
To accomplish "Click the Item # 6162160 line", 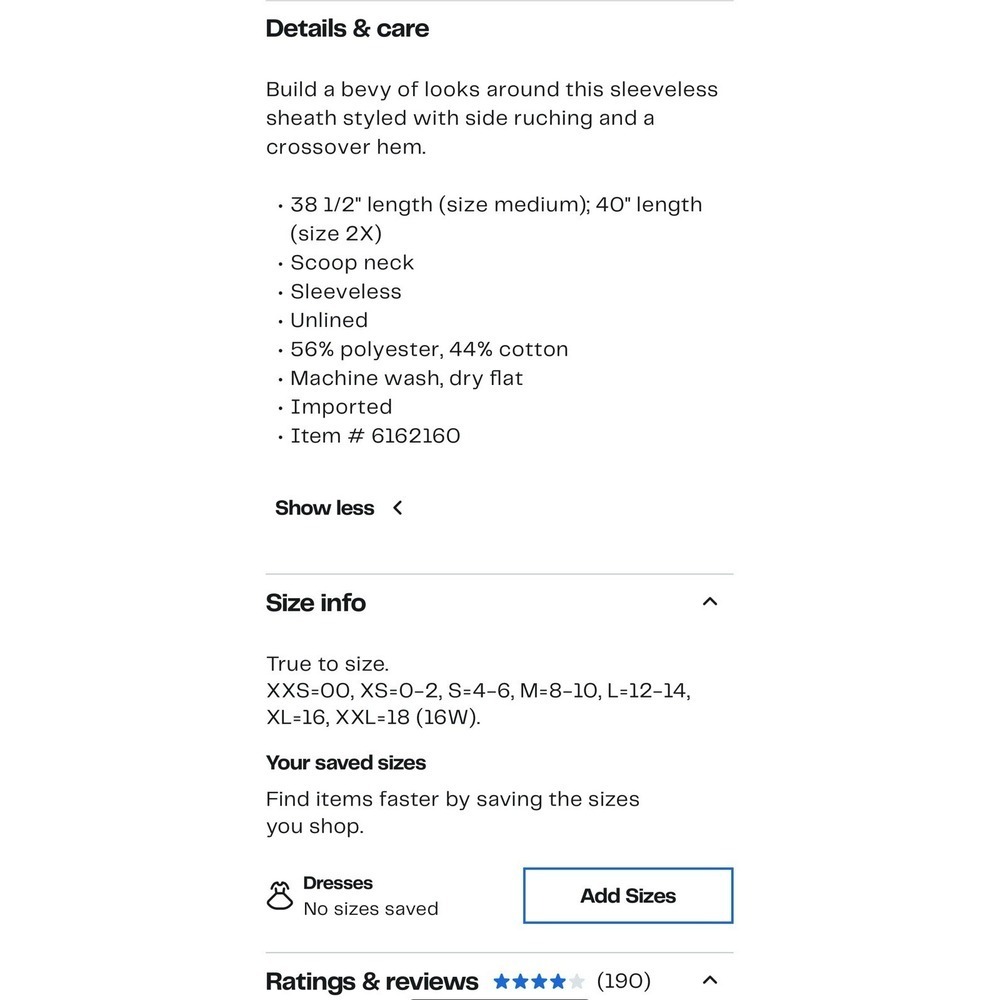I will click(375, 436).
